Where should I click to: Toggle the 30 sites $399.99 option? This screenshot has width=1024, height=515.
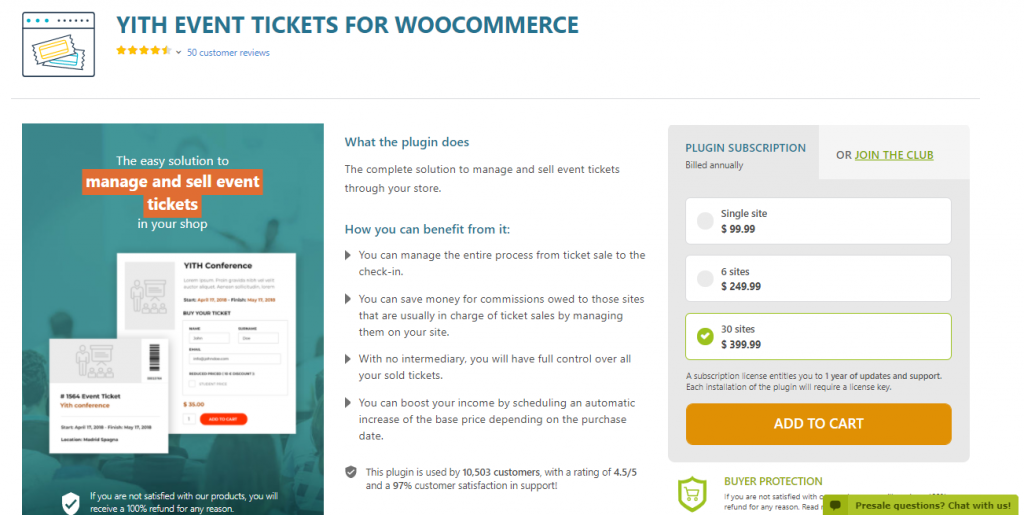point(818,336)
